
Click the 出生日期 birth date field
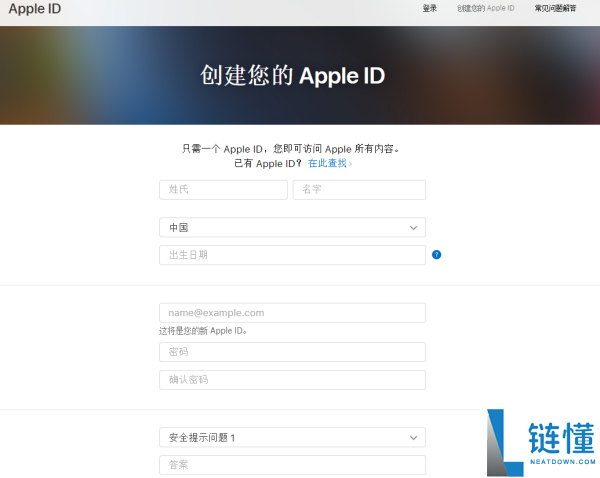tap(292, 255)
